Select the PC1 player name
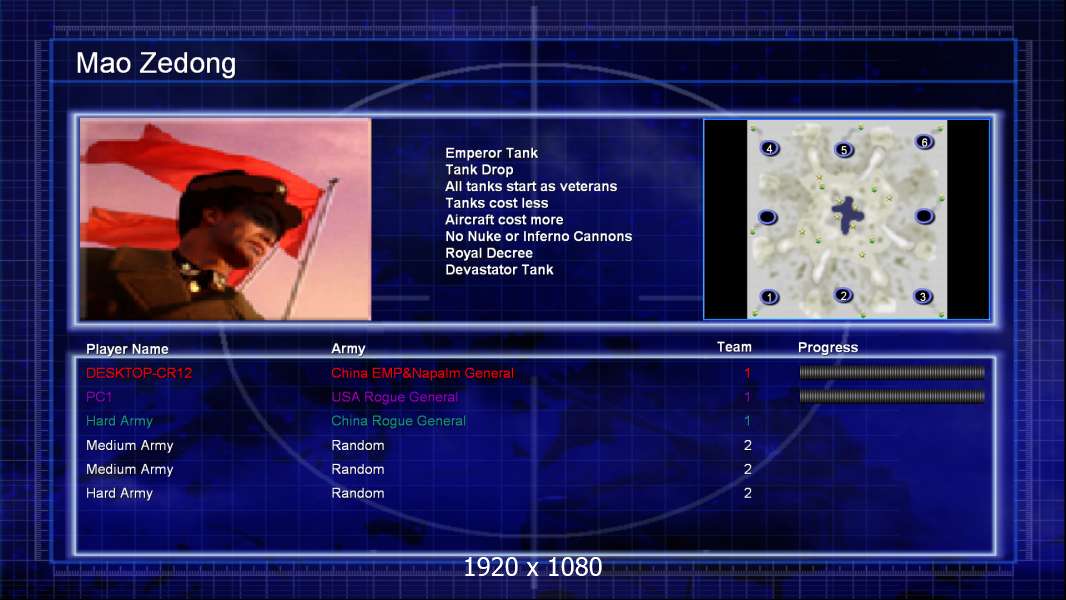Screen dimensions: 1066x600 (x=99, y=397)
